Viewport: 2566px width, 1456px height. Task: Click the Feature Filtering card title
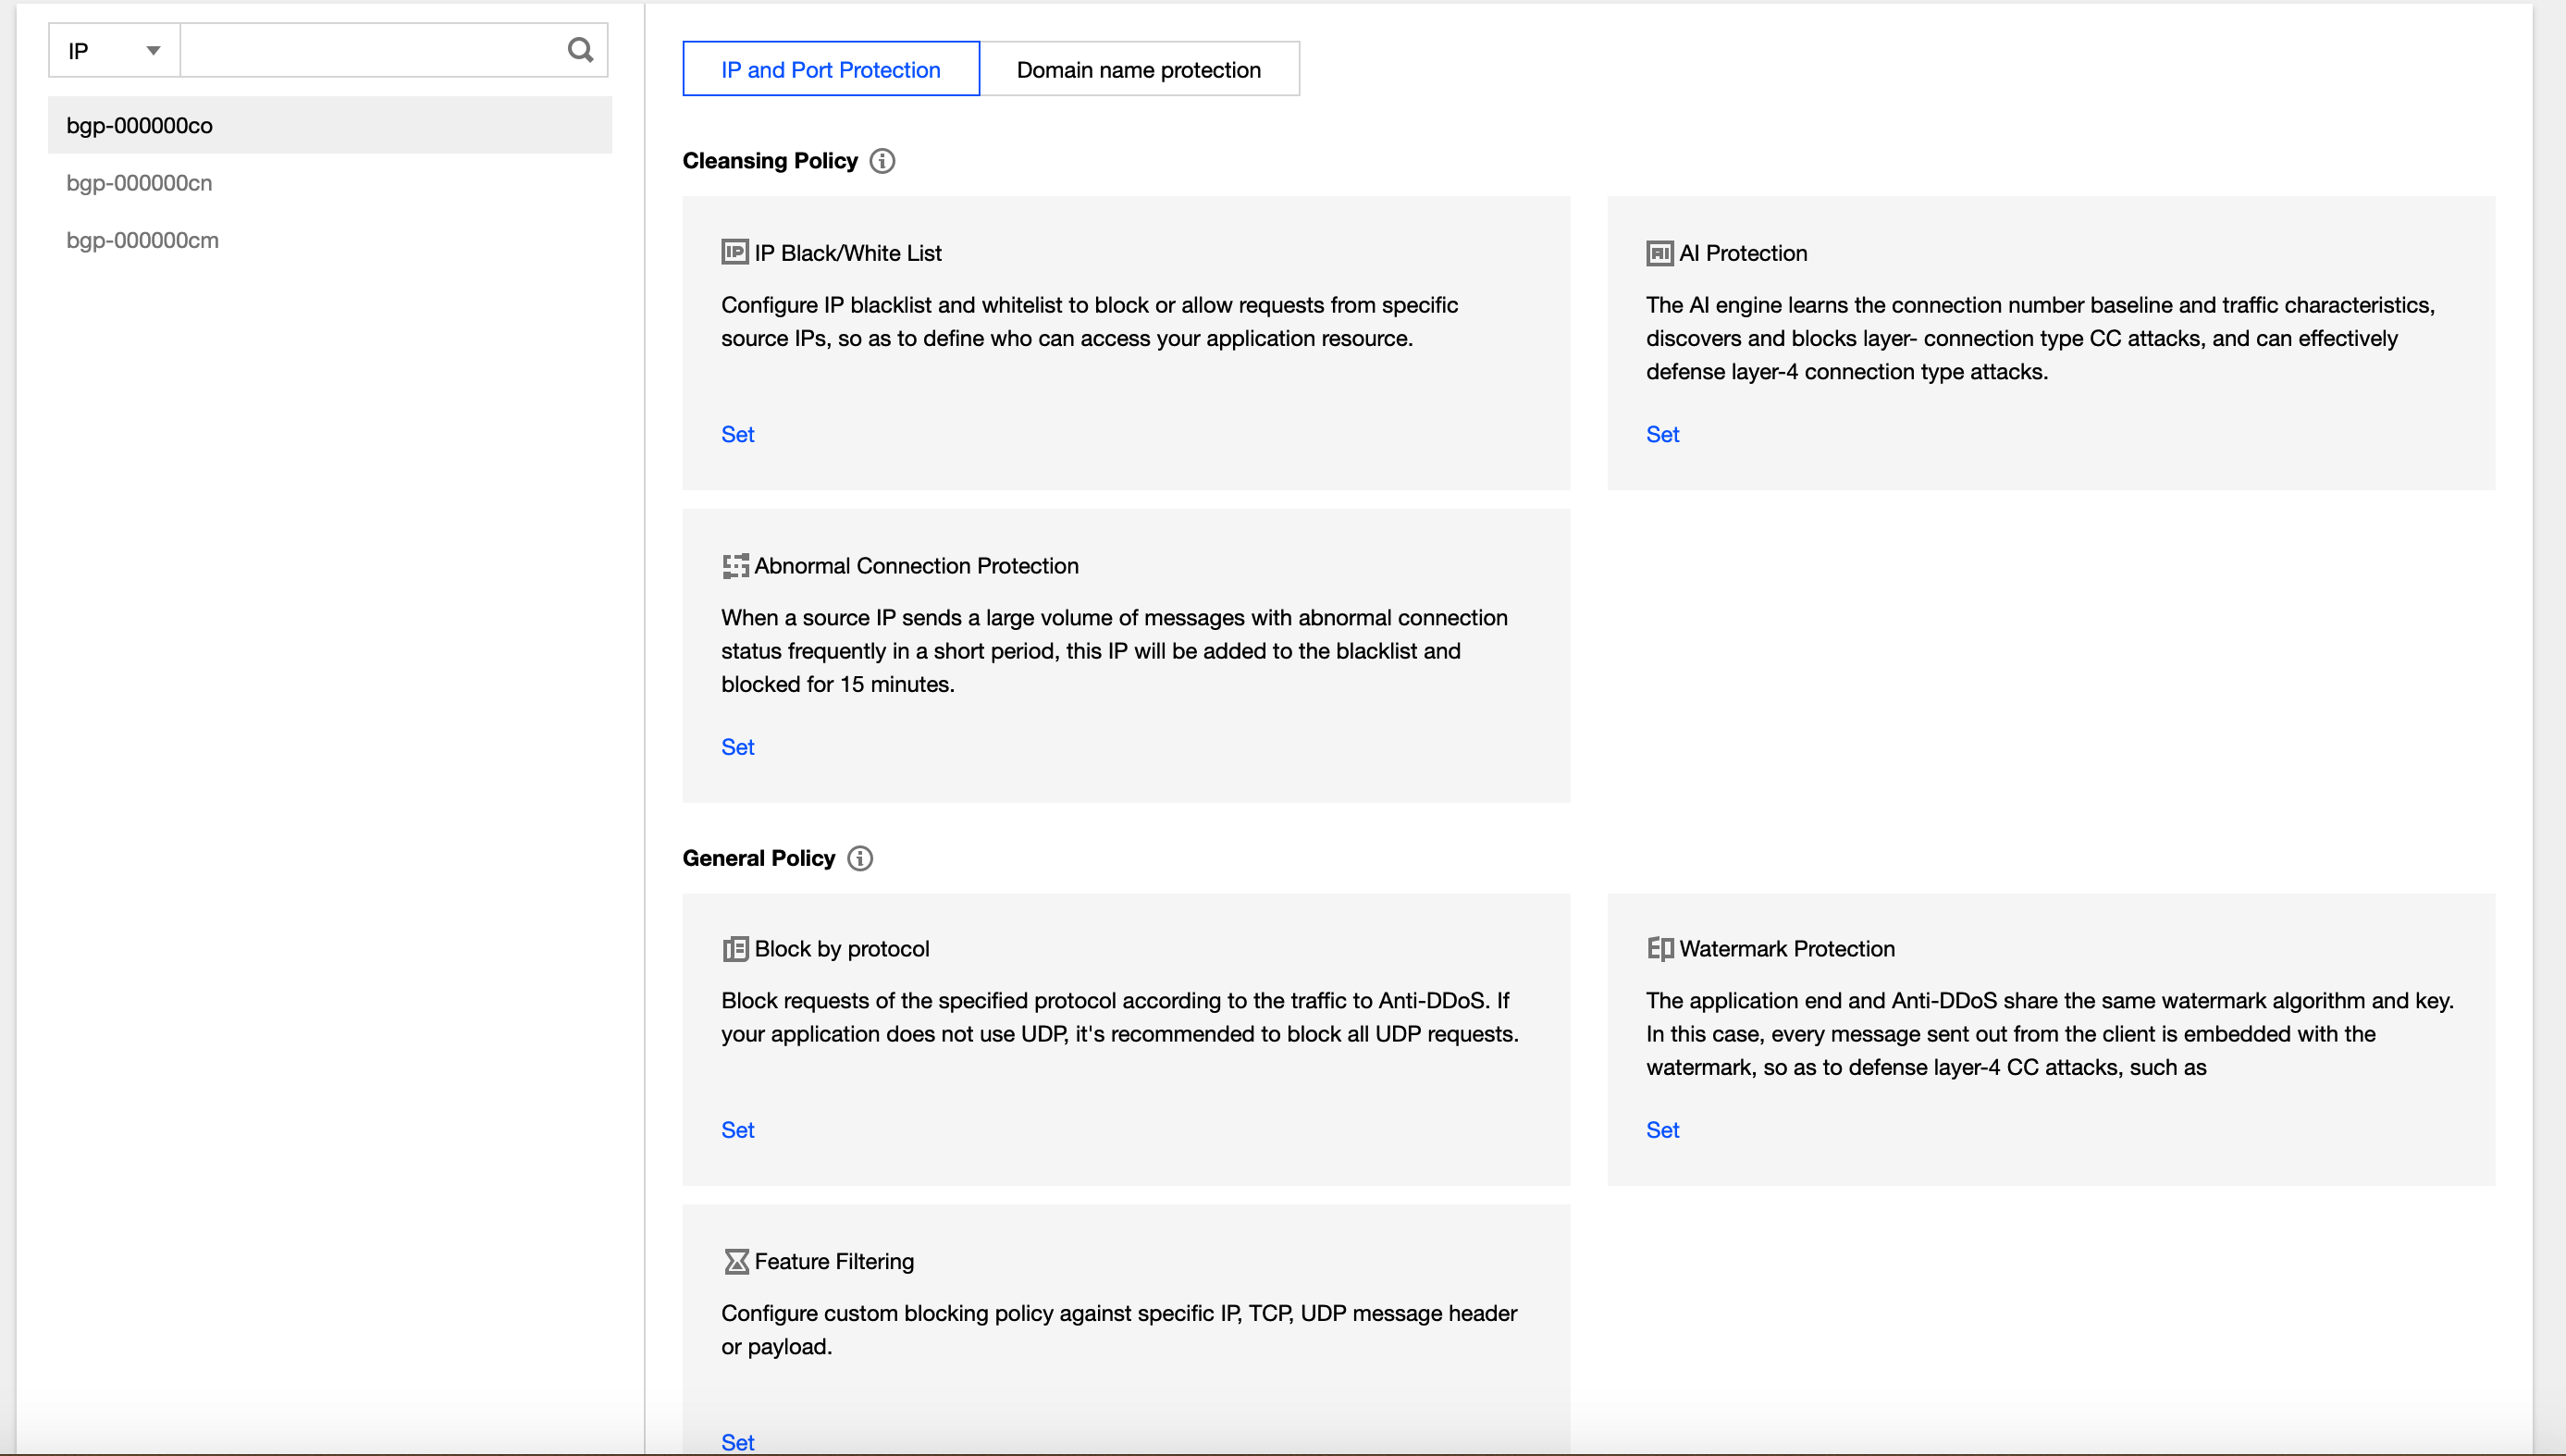tap(834, 1262)
